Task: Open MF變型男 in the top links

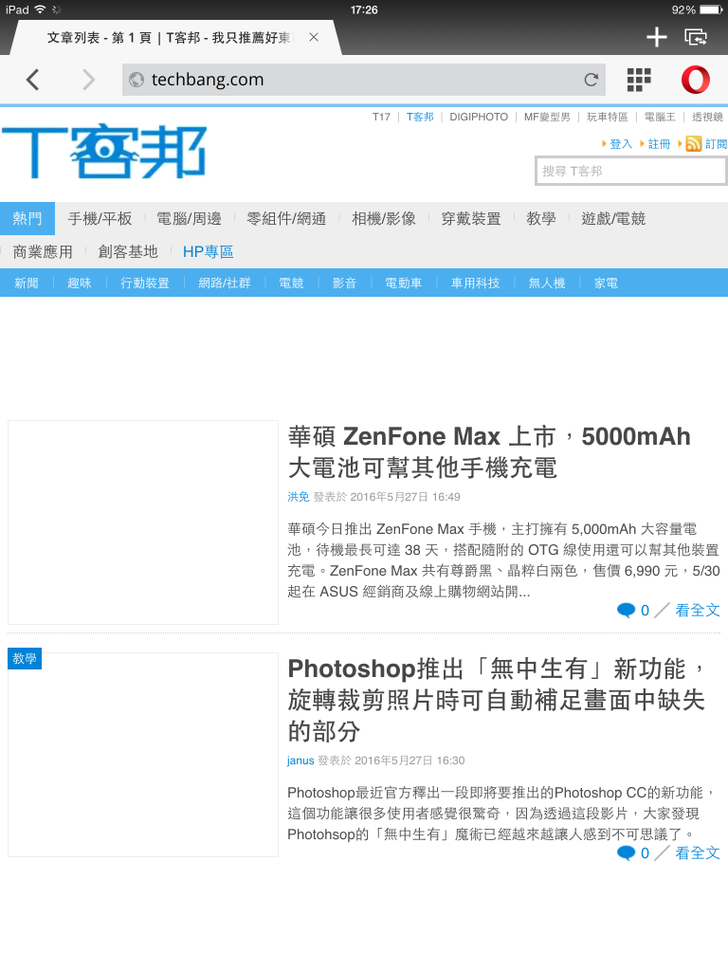Action: (547, 117)
